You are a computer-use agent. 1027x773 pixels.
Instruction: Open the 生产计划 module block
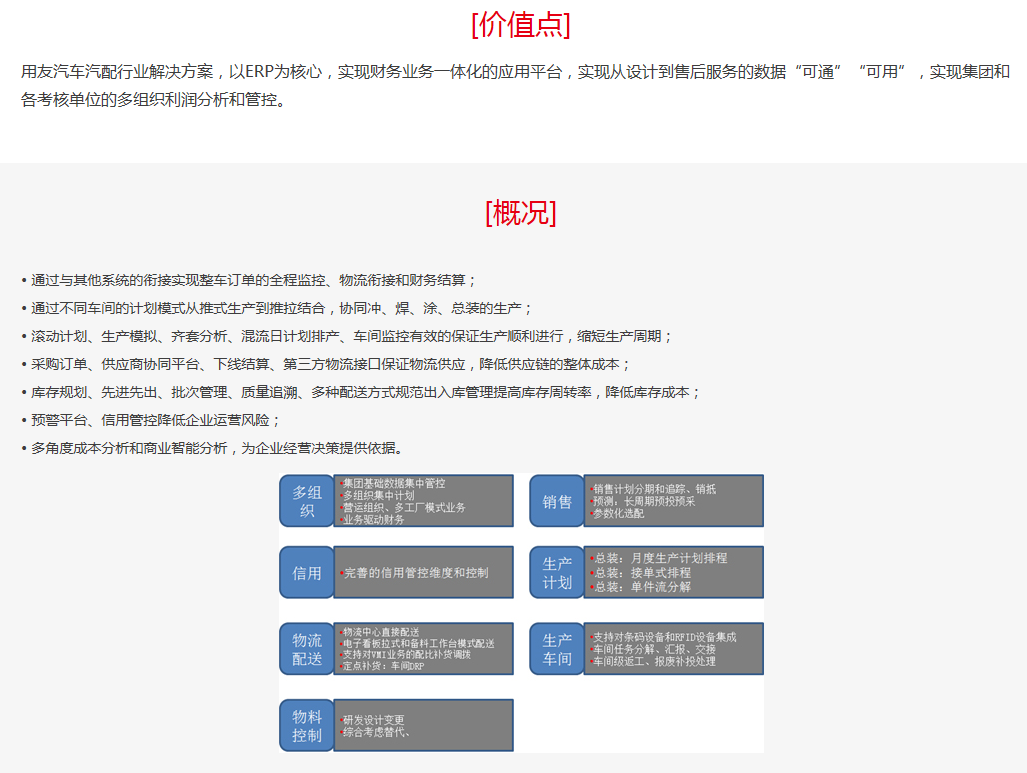pyautogui.click(x=557, y=572)
